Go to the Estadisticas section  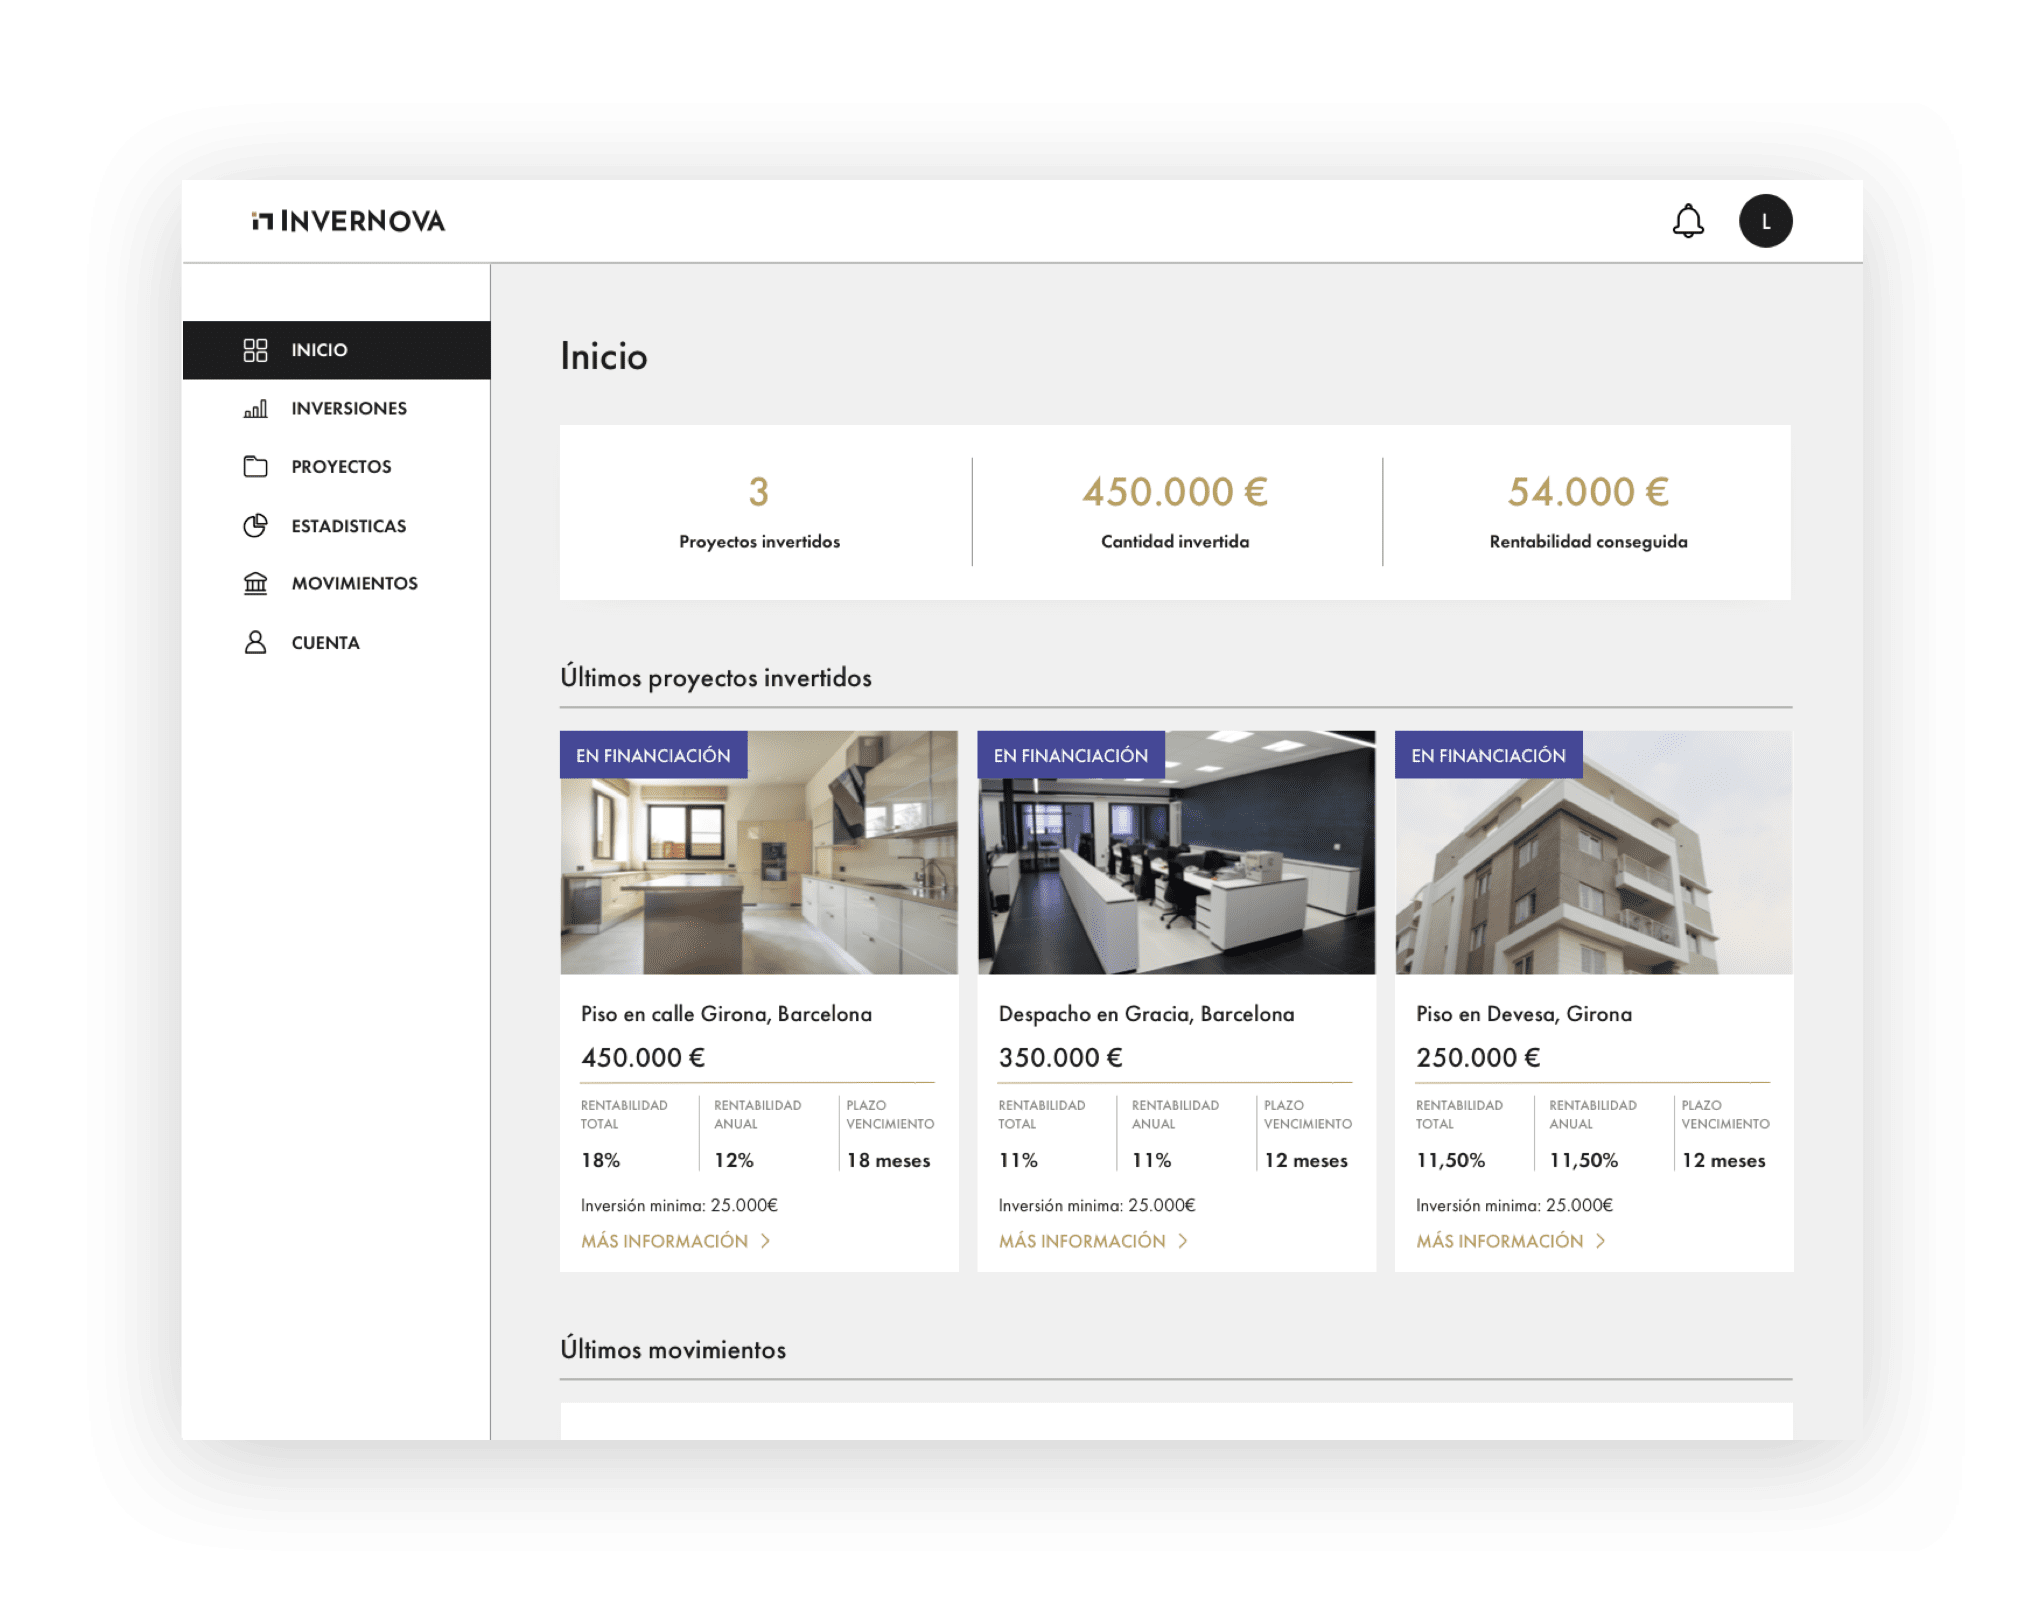pos(348,526)
